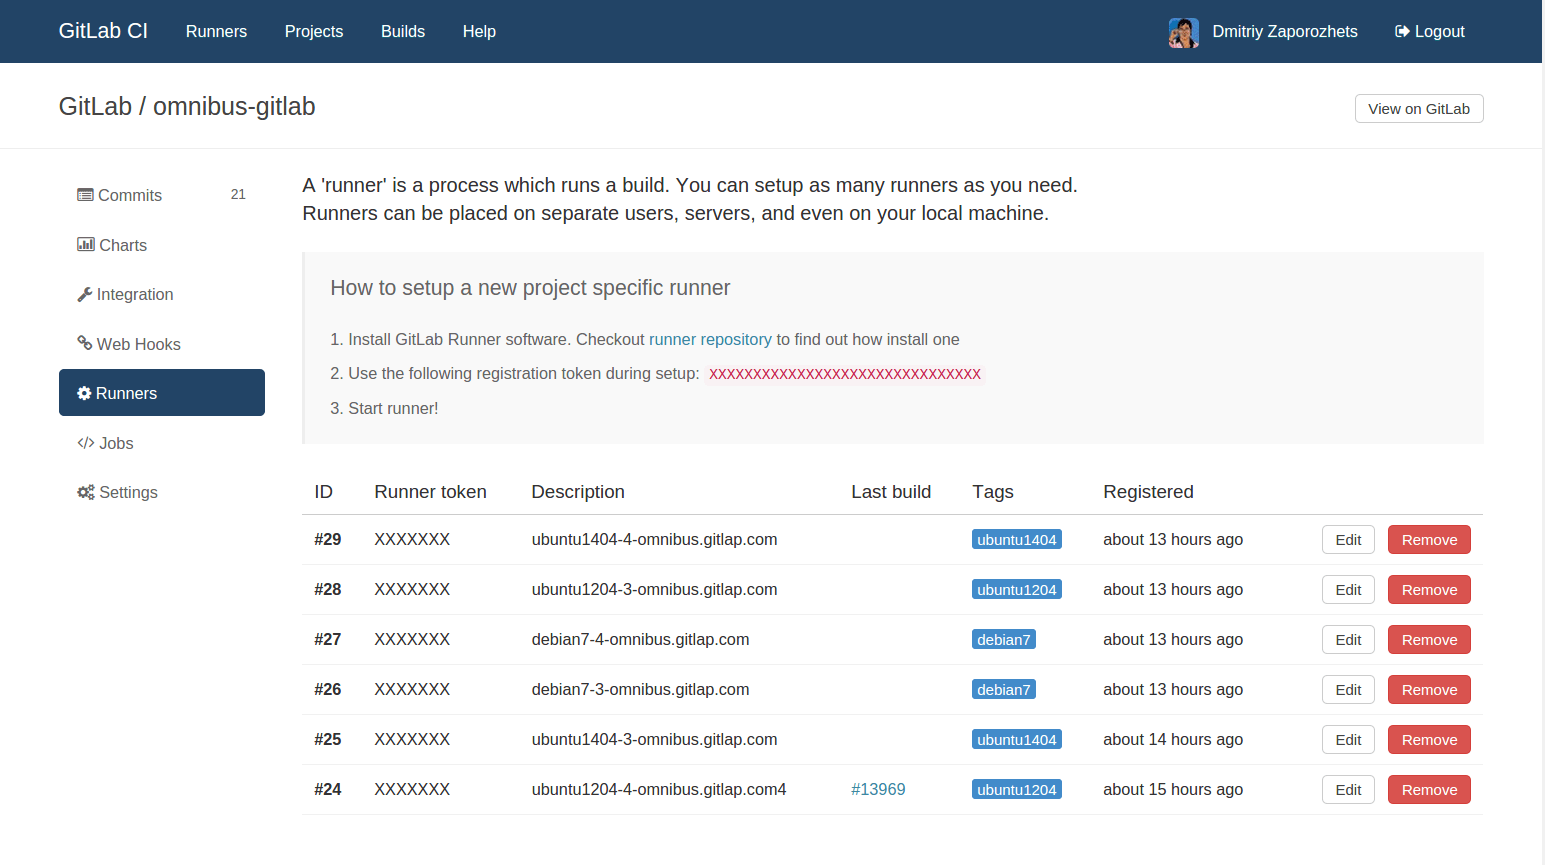The image size is (1545, 865).
Task: Open last build #13969 link
Action: [x=878, y=790]
